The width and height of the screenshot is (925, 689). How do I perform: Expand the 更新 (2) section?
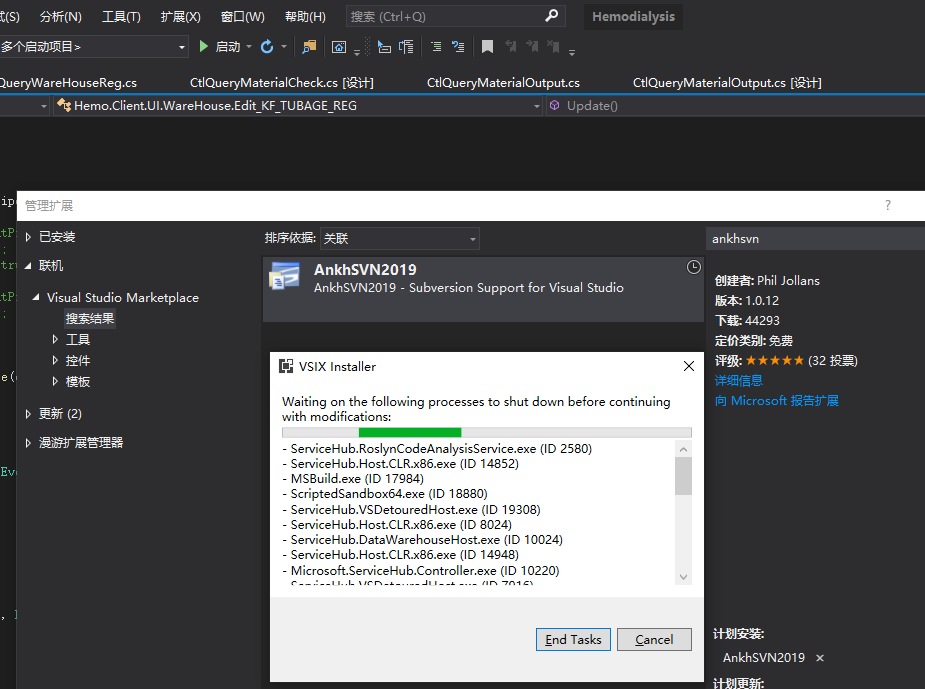coord(28,413)
